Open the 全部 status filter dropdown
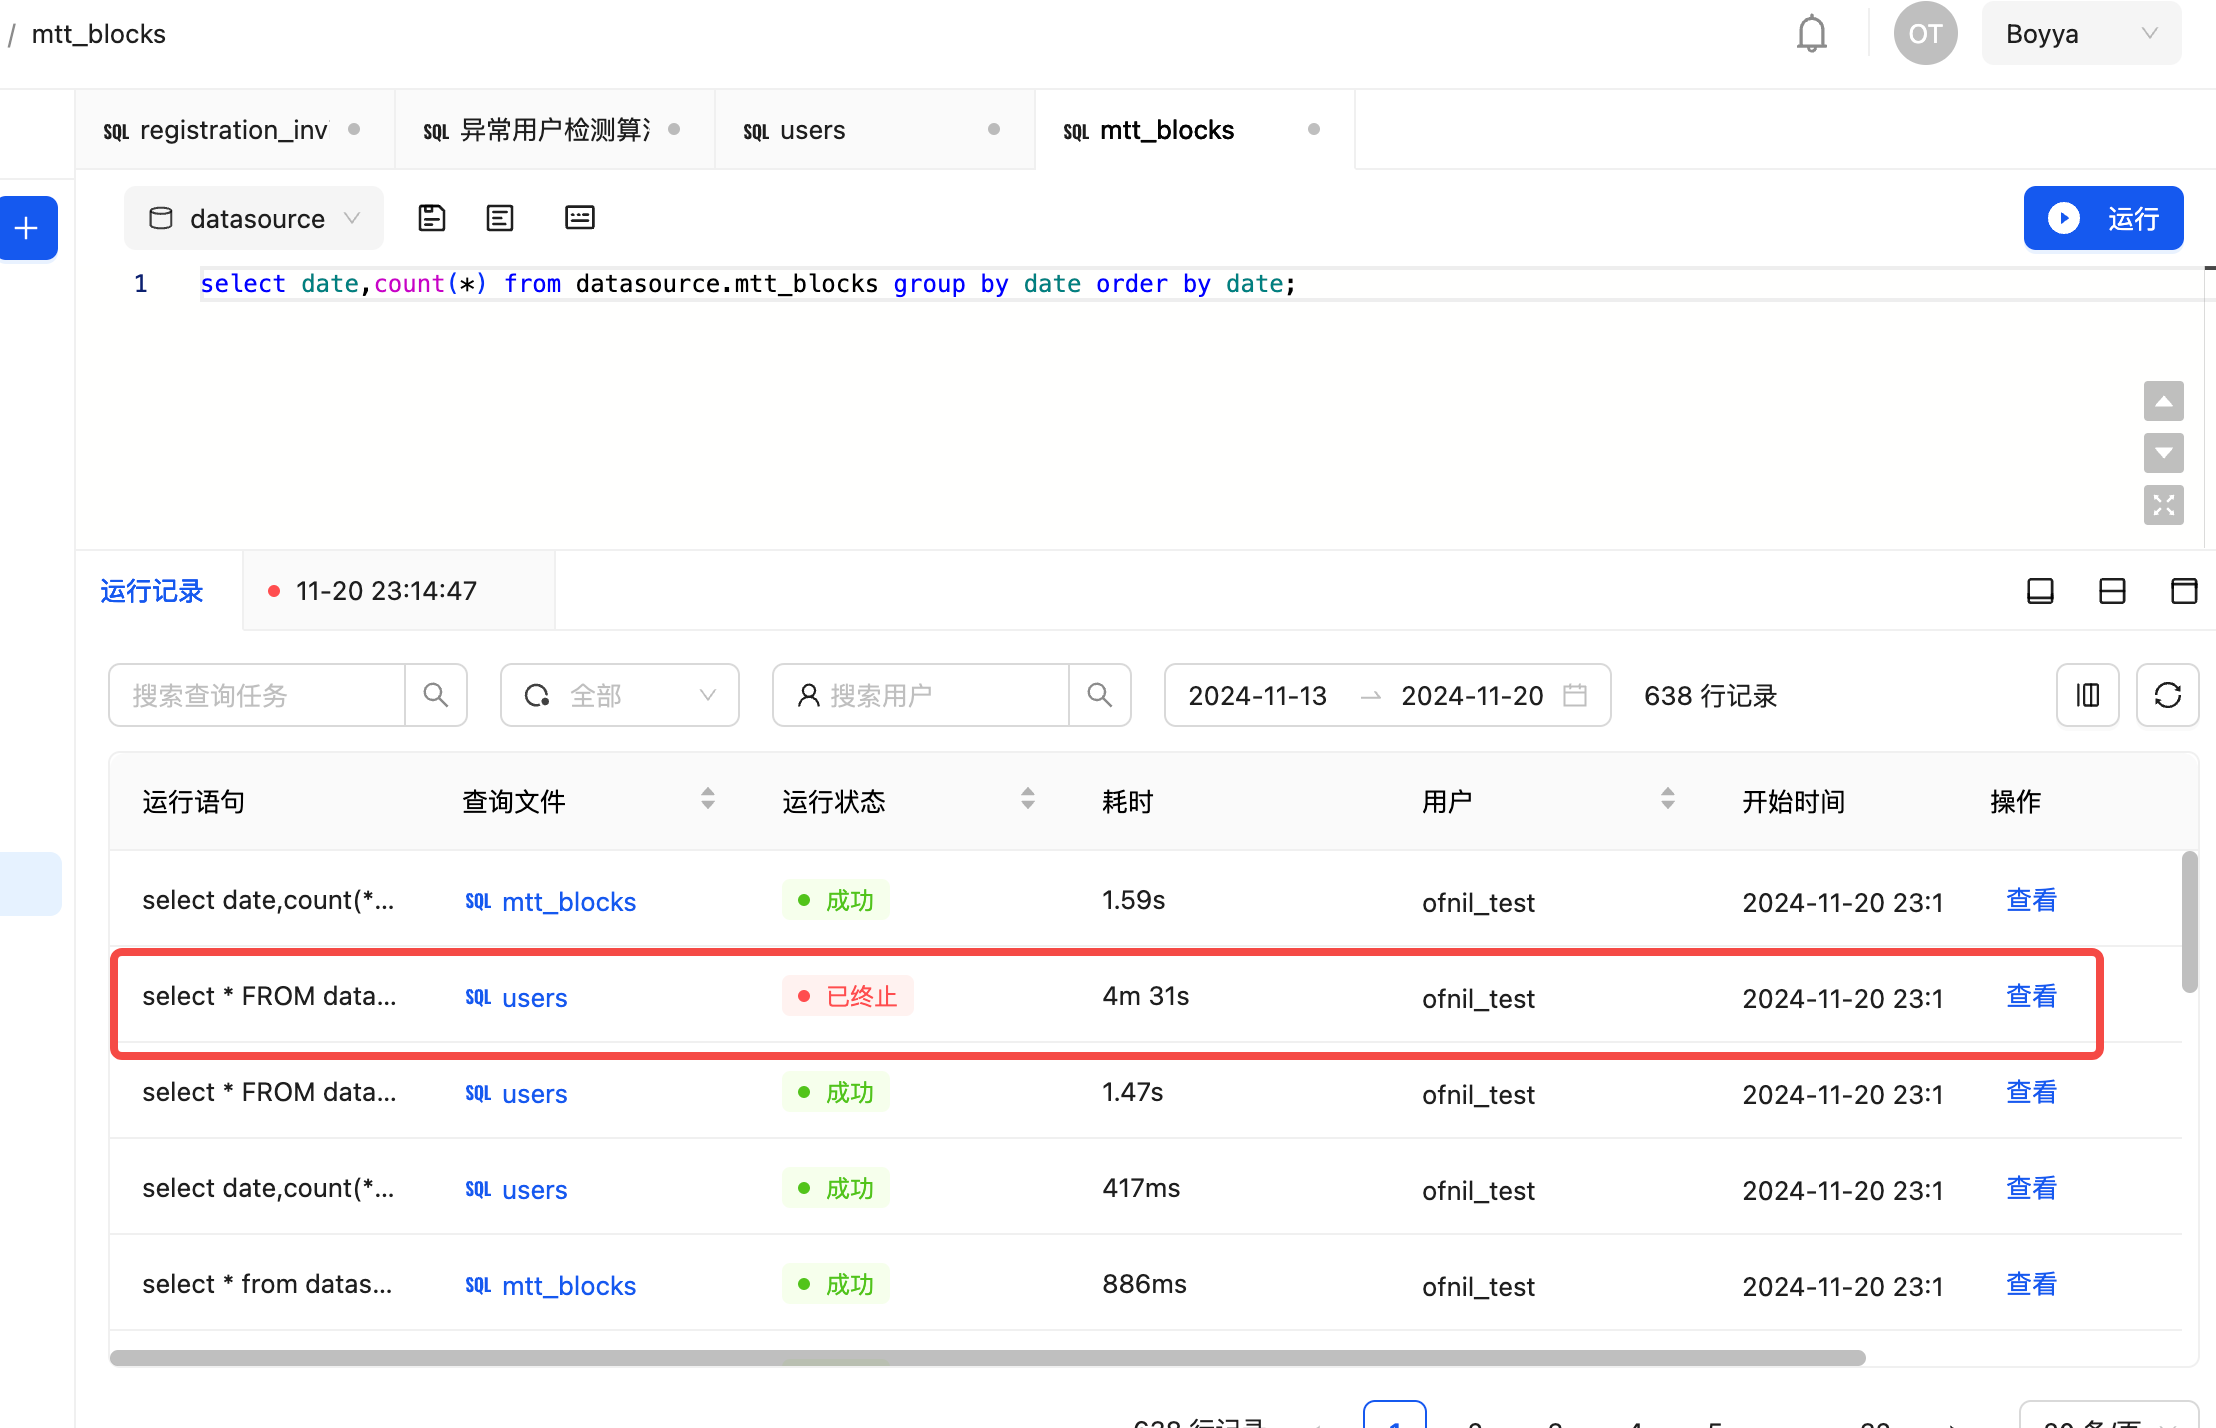This screenshot has width=2216, height=1428. [x=620, y=695]
